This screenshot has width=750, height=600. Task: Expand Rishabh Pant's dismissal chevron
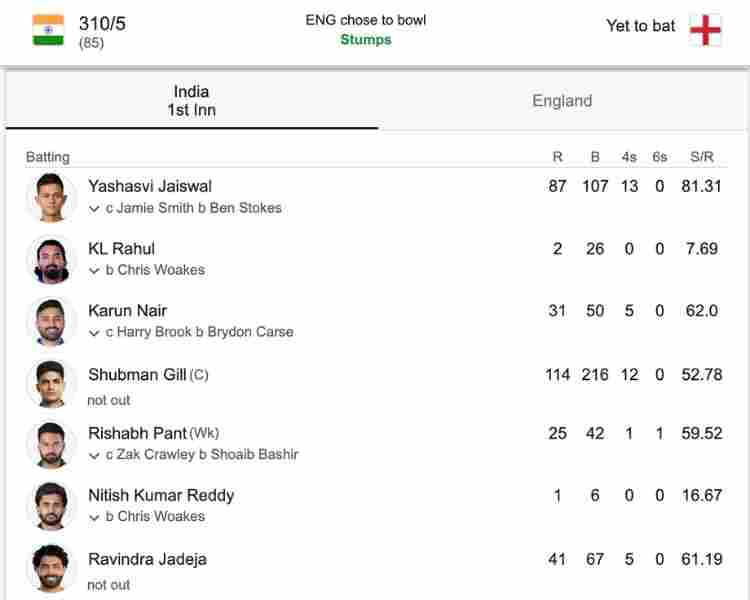click(94, 455)
